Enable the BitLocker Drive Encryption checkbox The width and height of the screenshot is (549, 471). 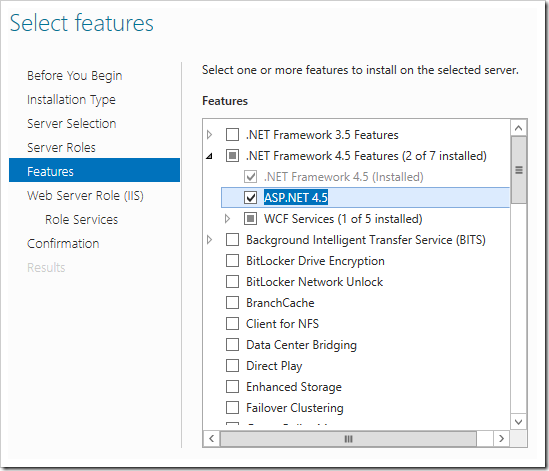(232, 261)
